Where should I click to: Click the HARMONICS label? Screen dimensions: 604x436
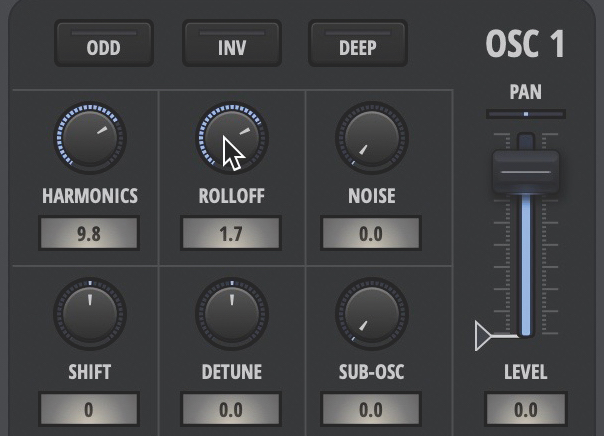click(x=90, y=196)
